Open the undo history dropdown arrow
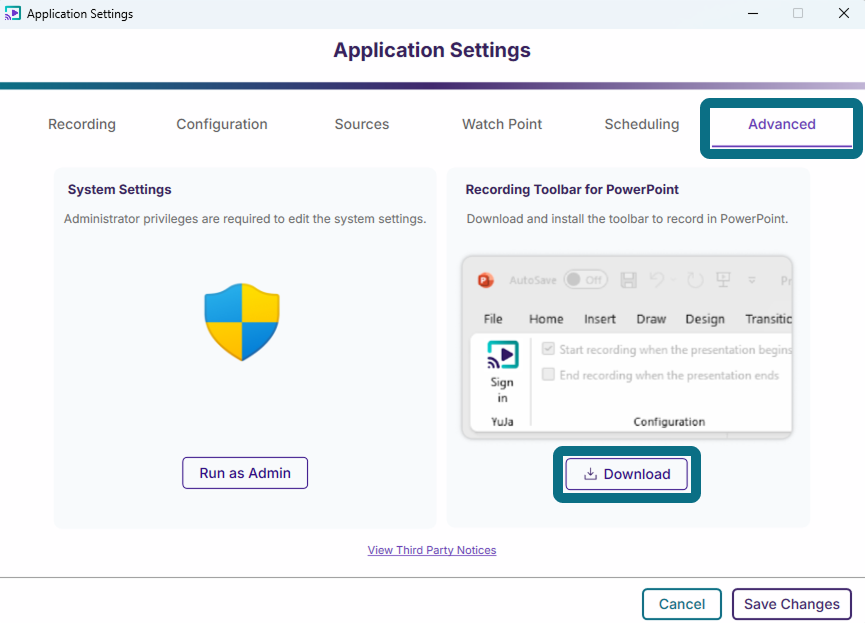865x623 pixels. point(674,280)
